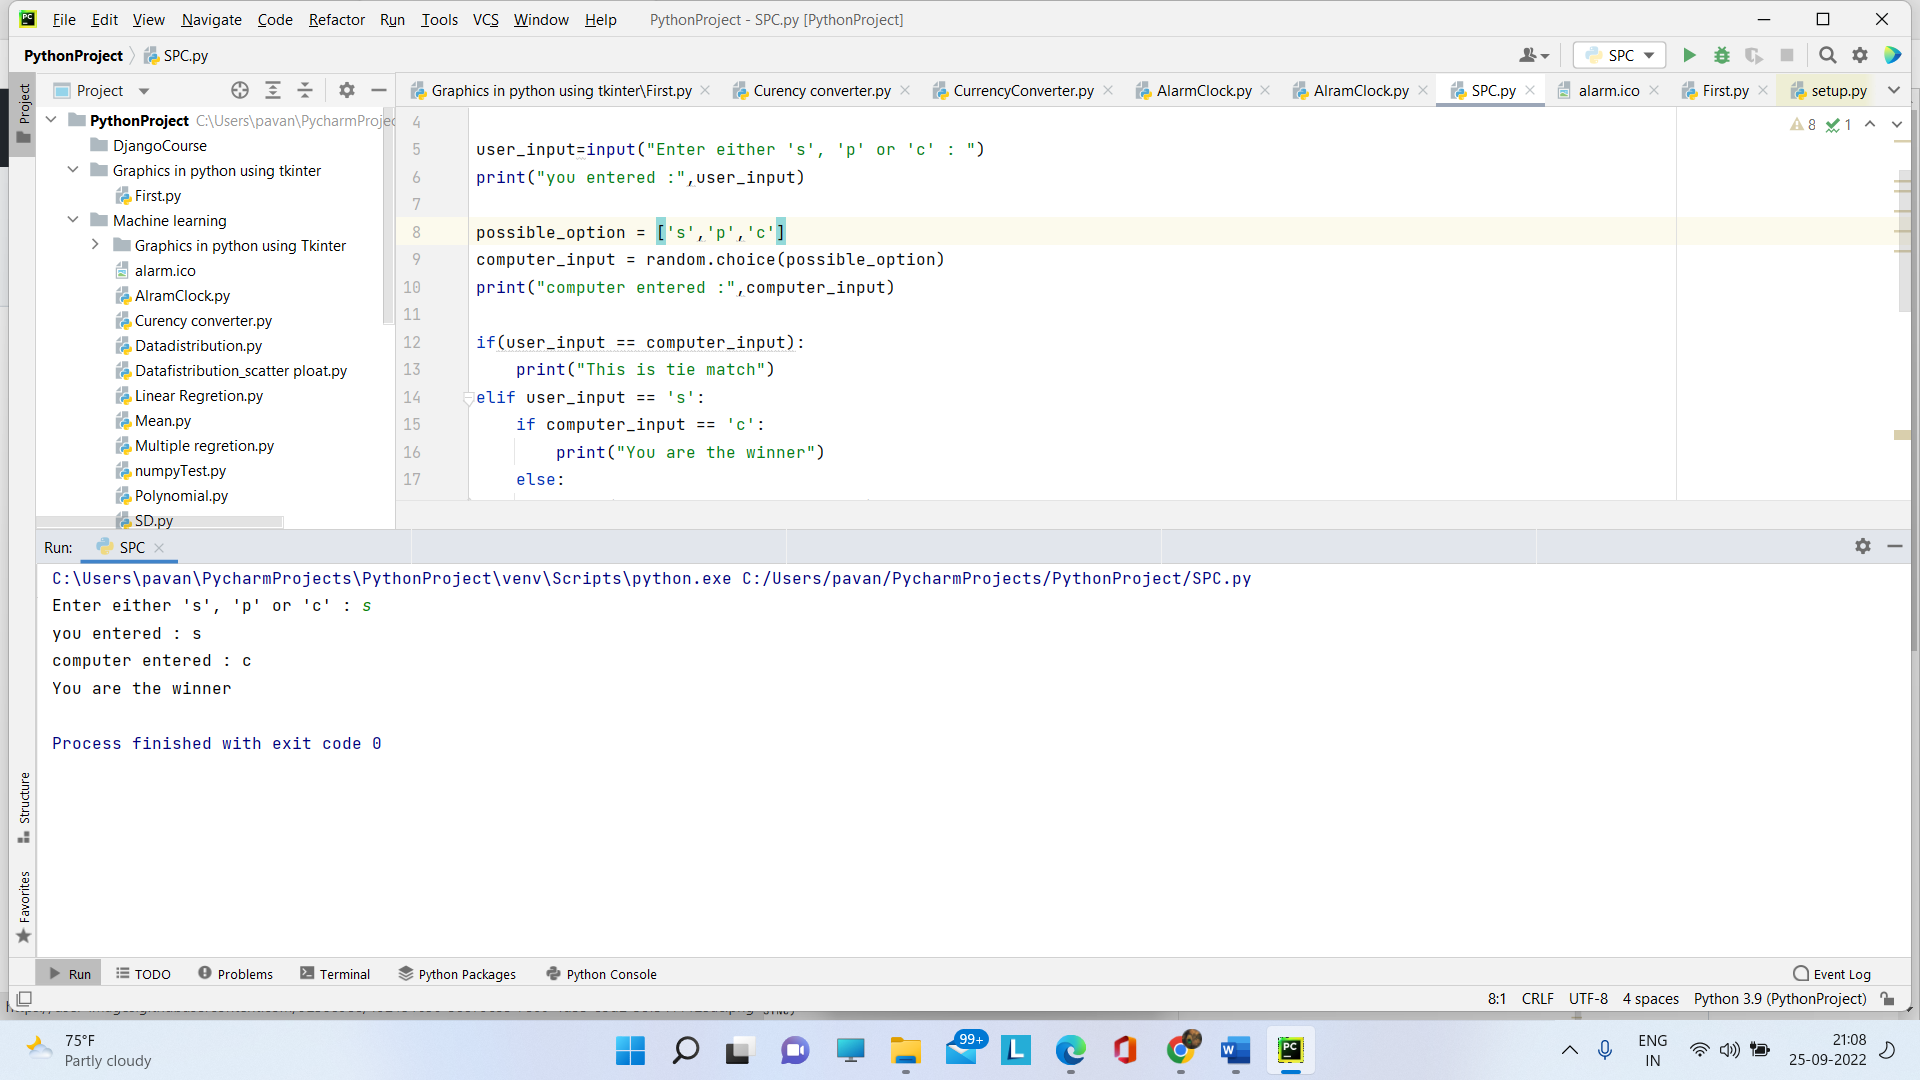The height and width of the screenshot is (1080, 1920).
Task: Toggle tool window bars icon in status corner
Action: [x=25, y=998]
